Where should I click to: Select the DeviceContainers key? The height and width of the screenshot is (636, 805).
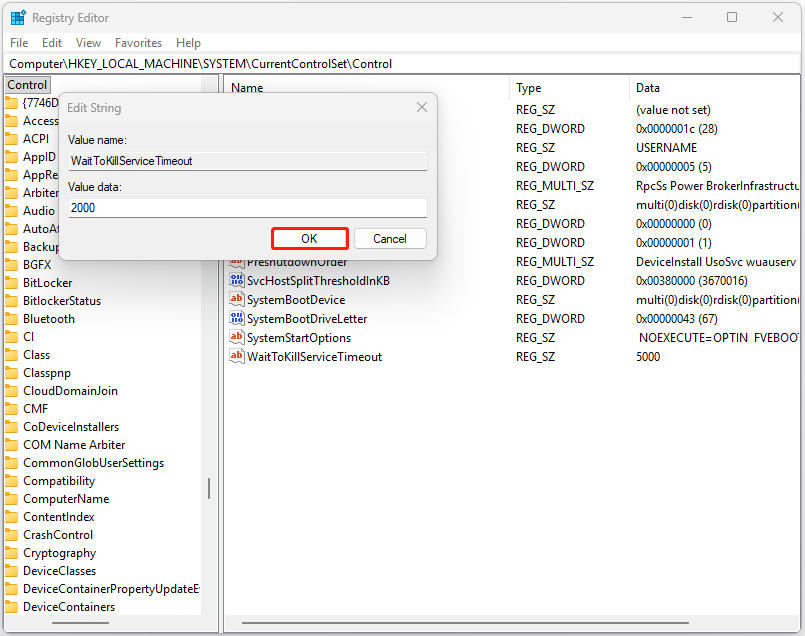click(x=69, y=607)
